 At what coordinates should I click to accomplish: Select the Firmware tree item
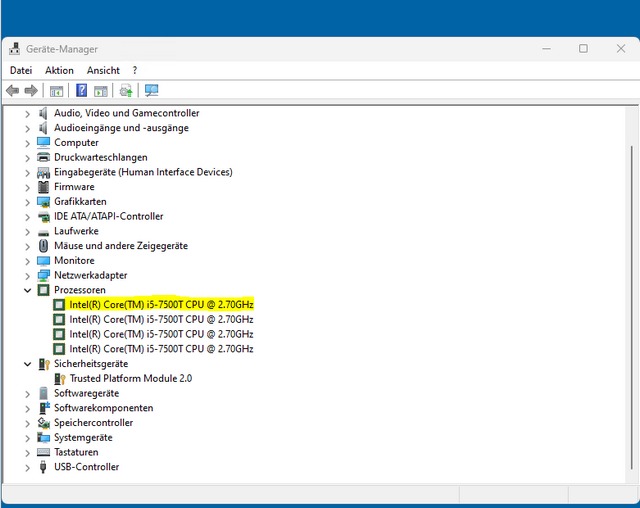(x=74, y=187)
